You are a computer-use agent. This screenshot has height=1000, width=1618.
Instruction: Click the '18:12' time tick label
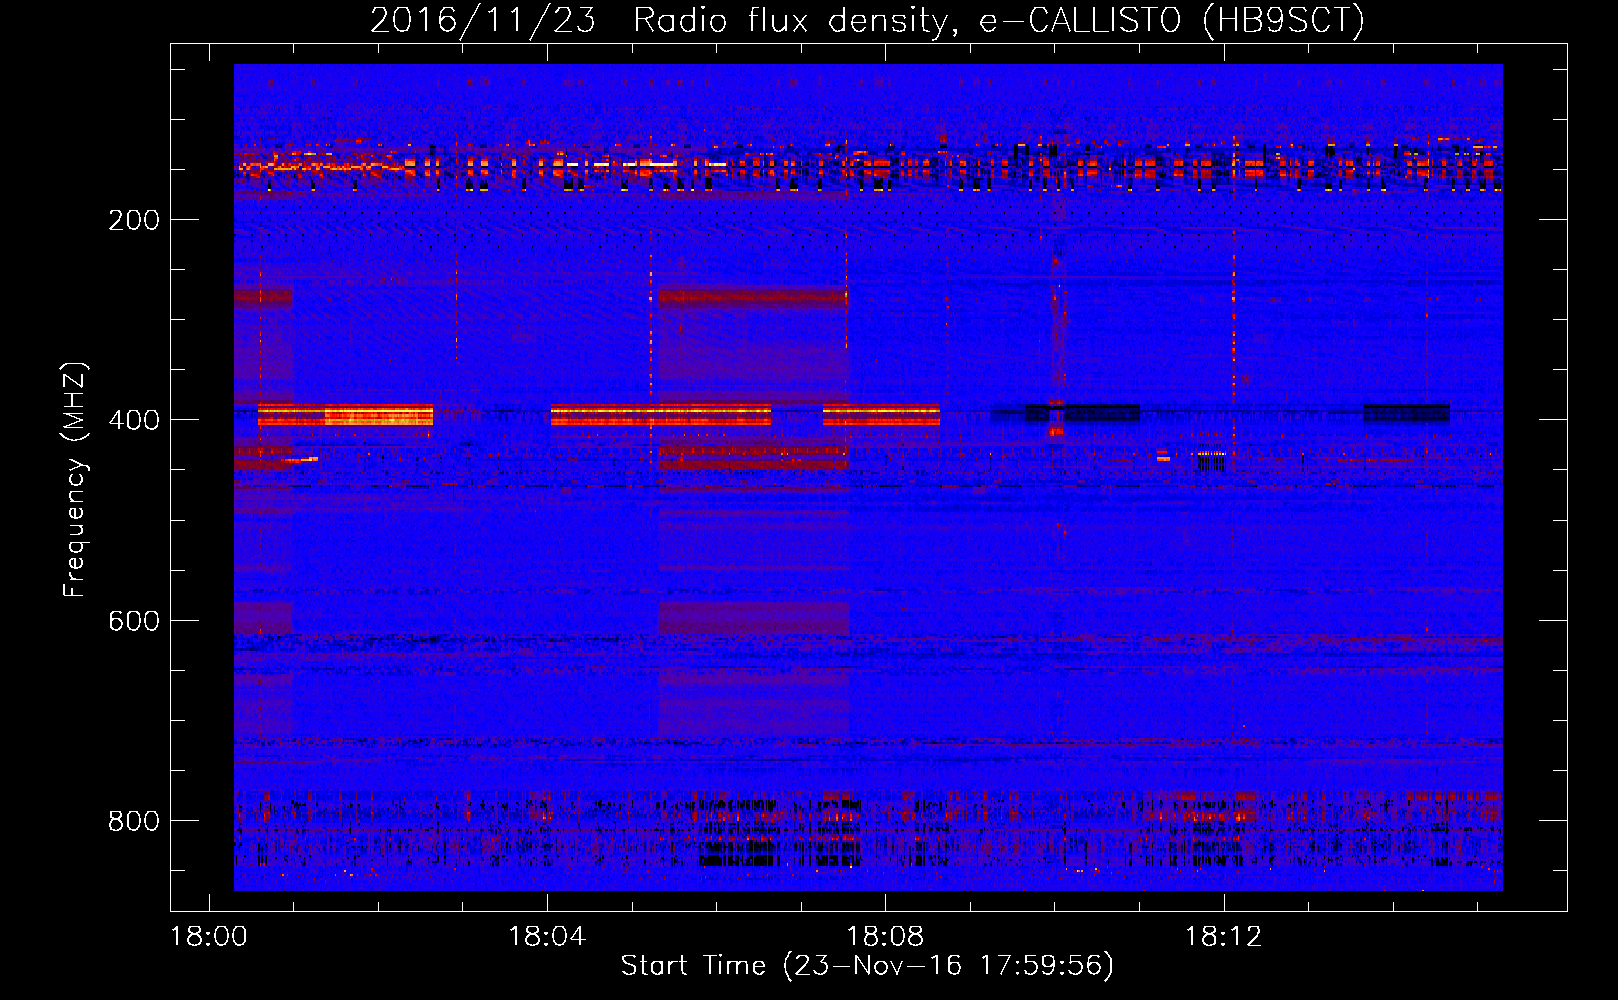(1224, 937)
